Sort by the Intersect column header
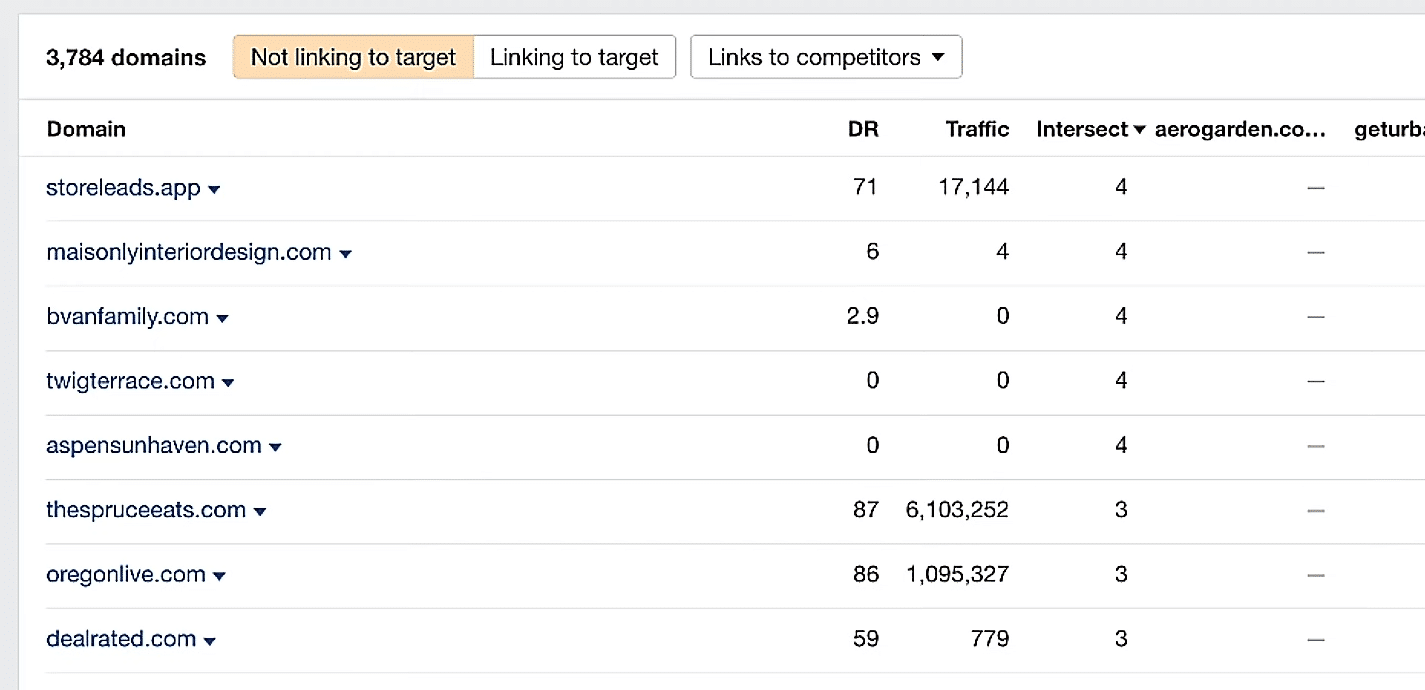Image resolution: width=1425 pixels, height=690 pixels. pyautogui.click(x=1090, y=129)
